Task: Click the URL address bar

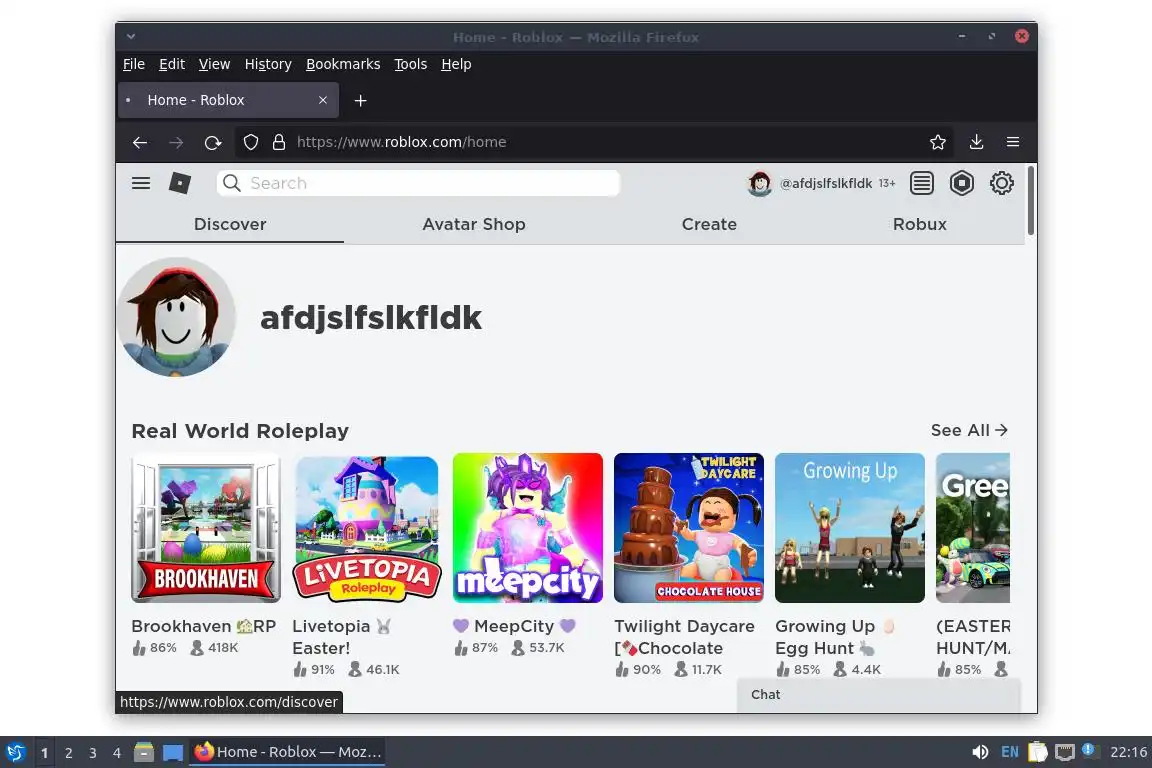Action: (x=595, y=142)
